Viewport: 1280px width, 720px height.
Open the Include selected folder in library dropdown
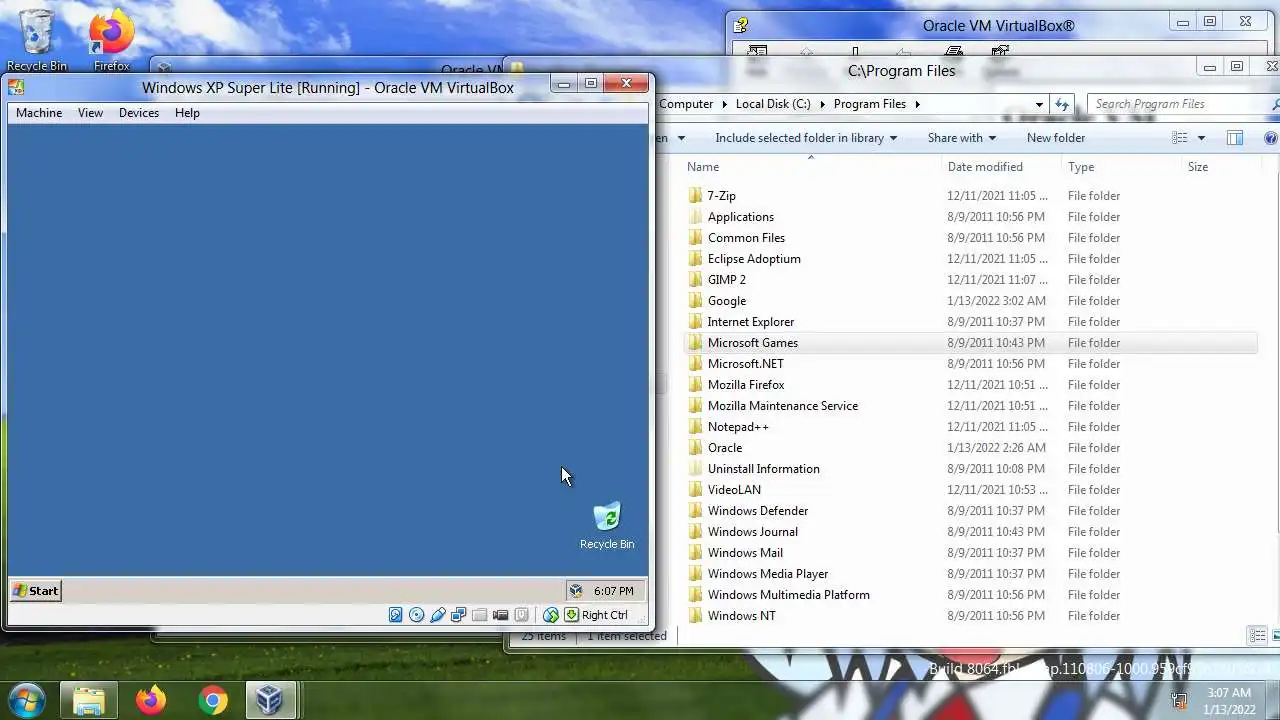pyautogui.click(x=806, y=138)
